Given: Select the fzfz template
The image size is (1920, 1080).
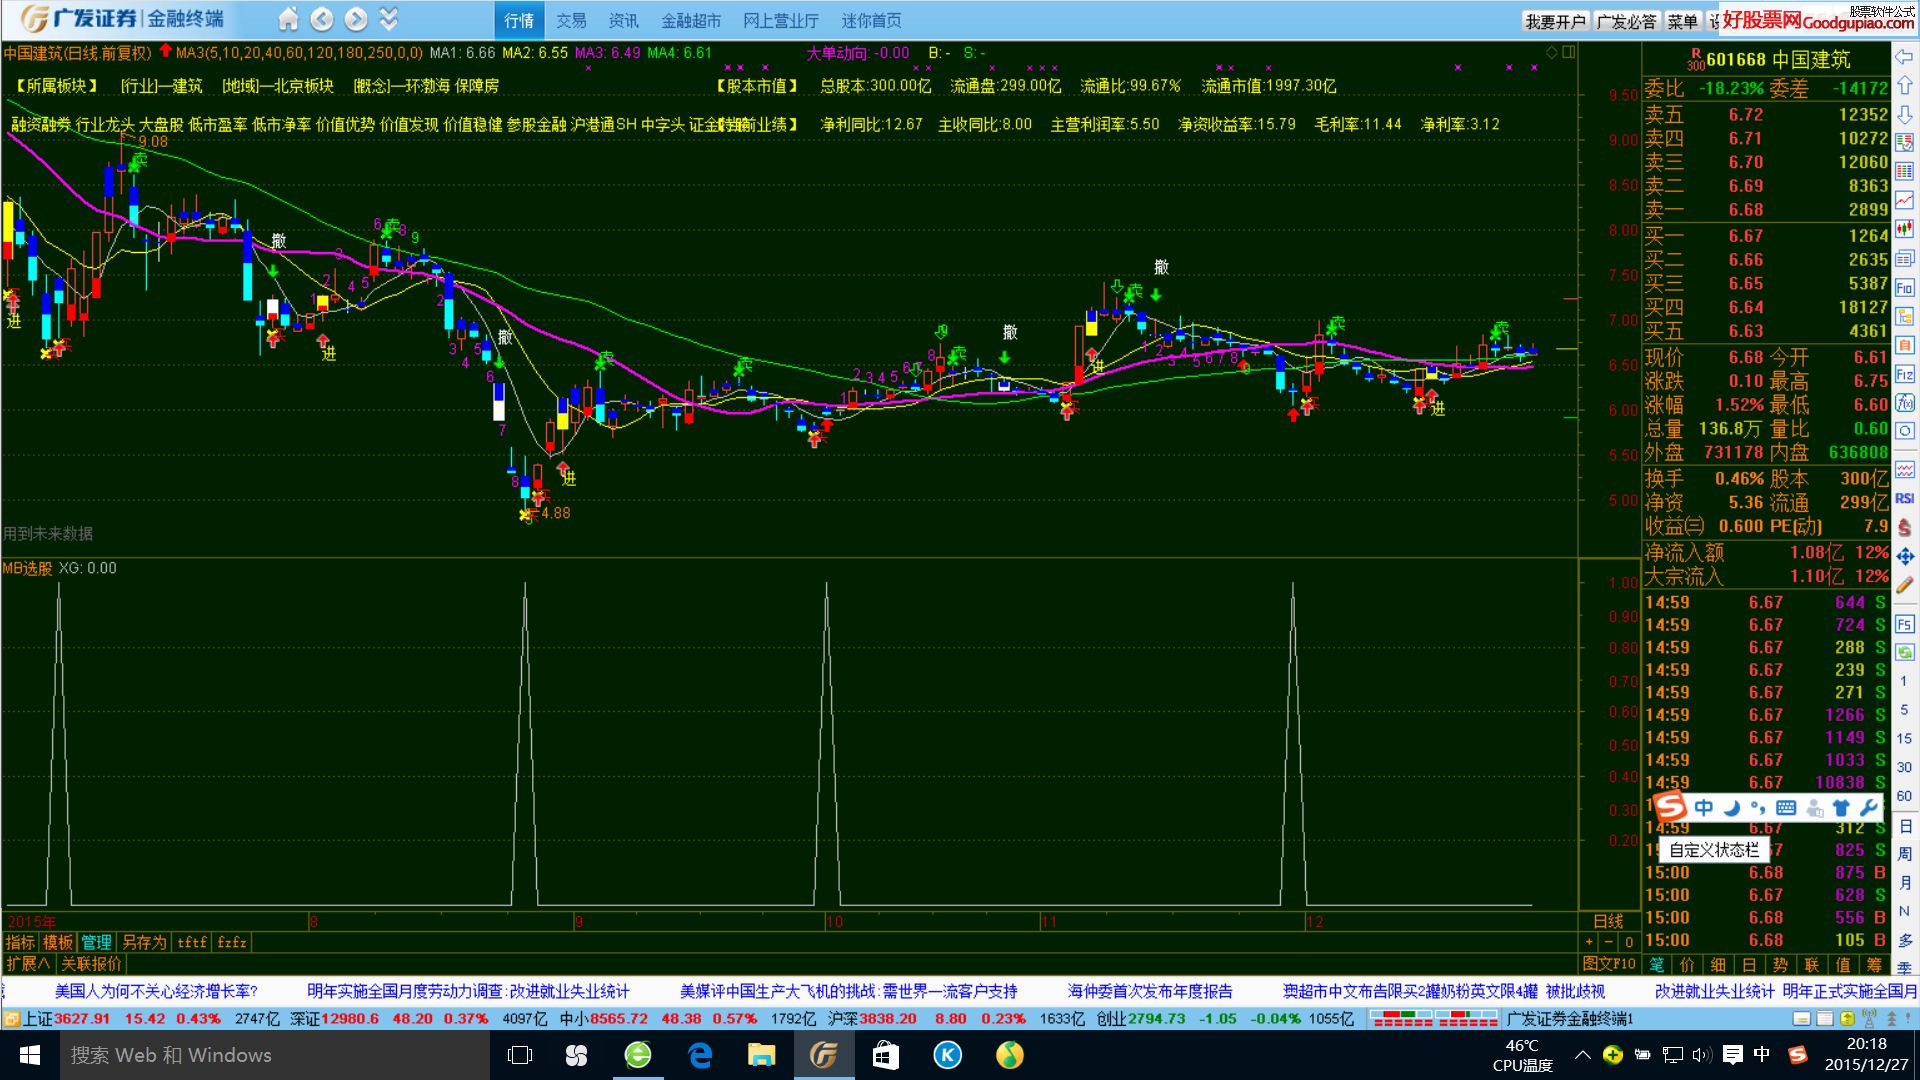Looking at the screenshot, I should point(232,942).
